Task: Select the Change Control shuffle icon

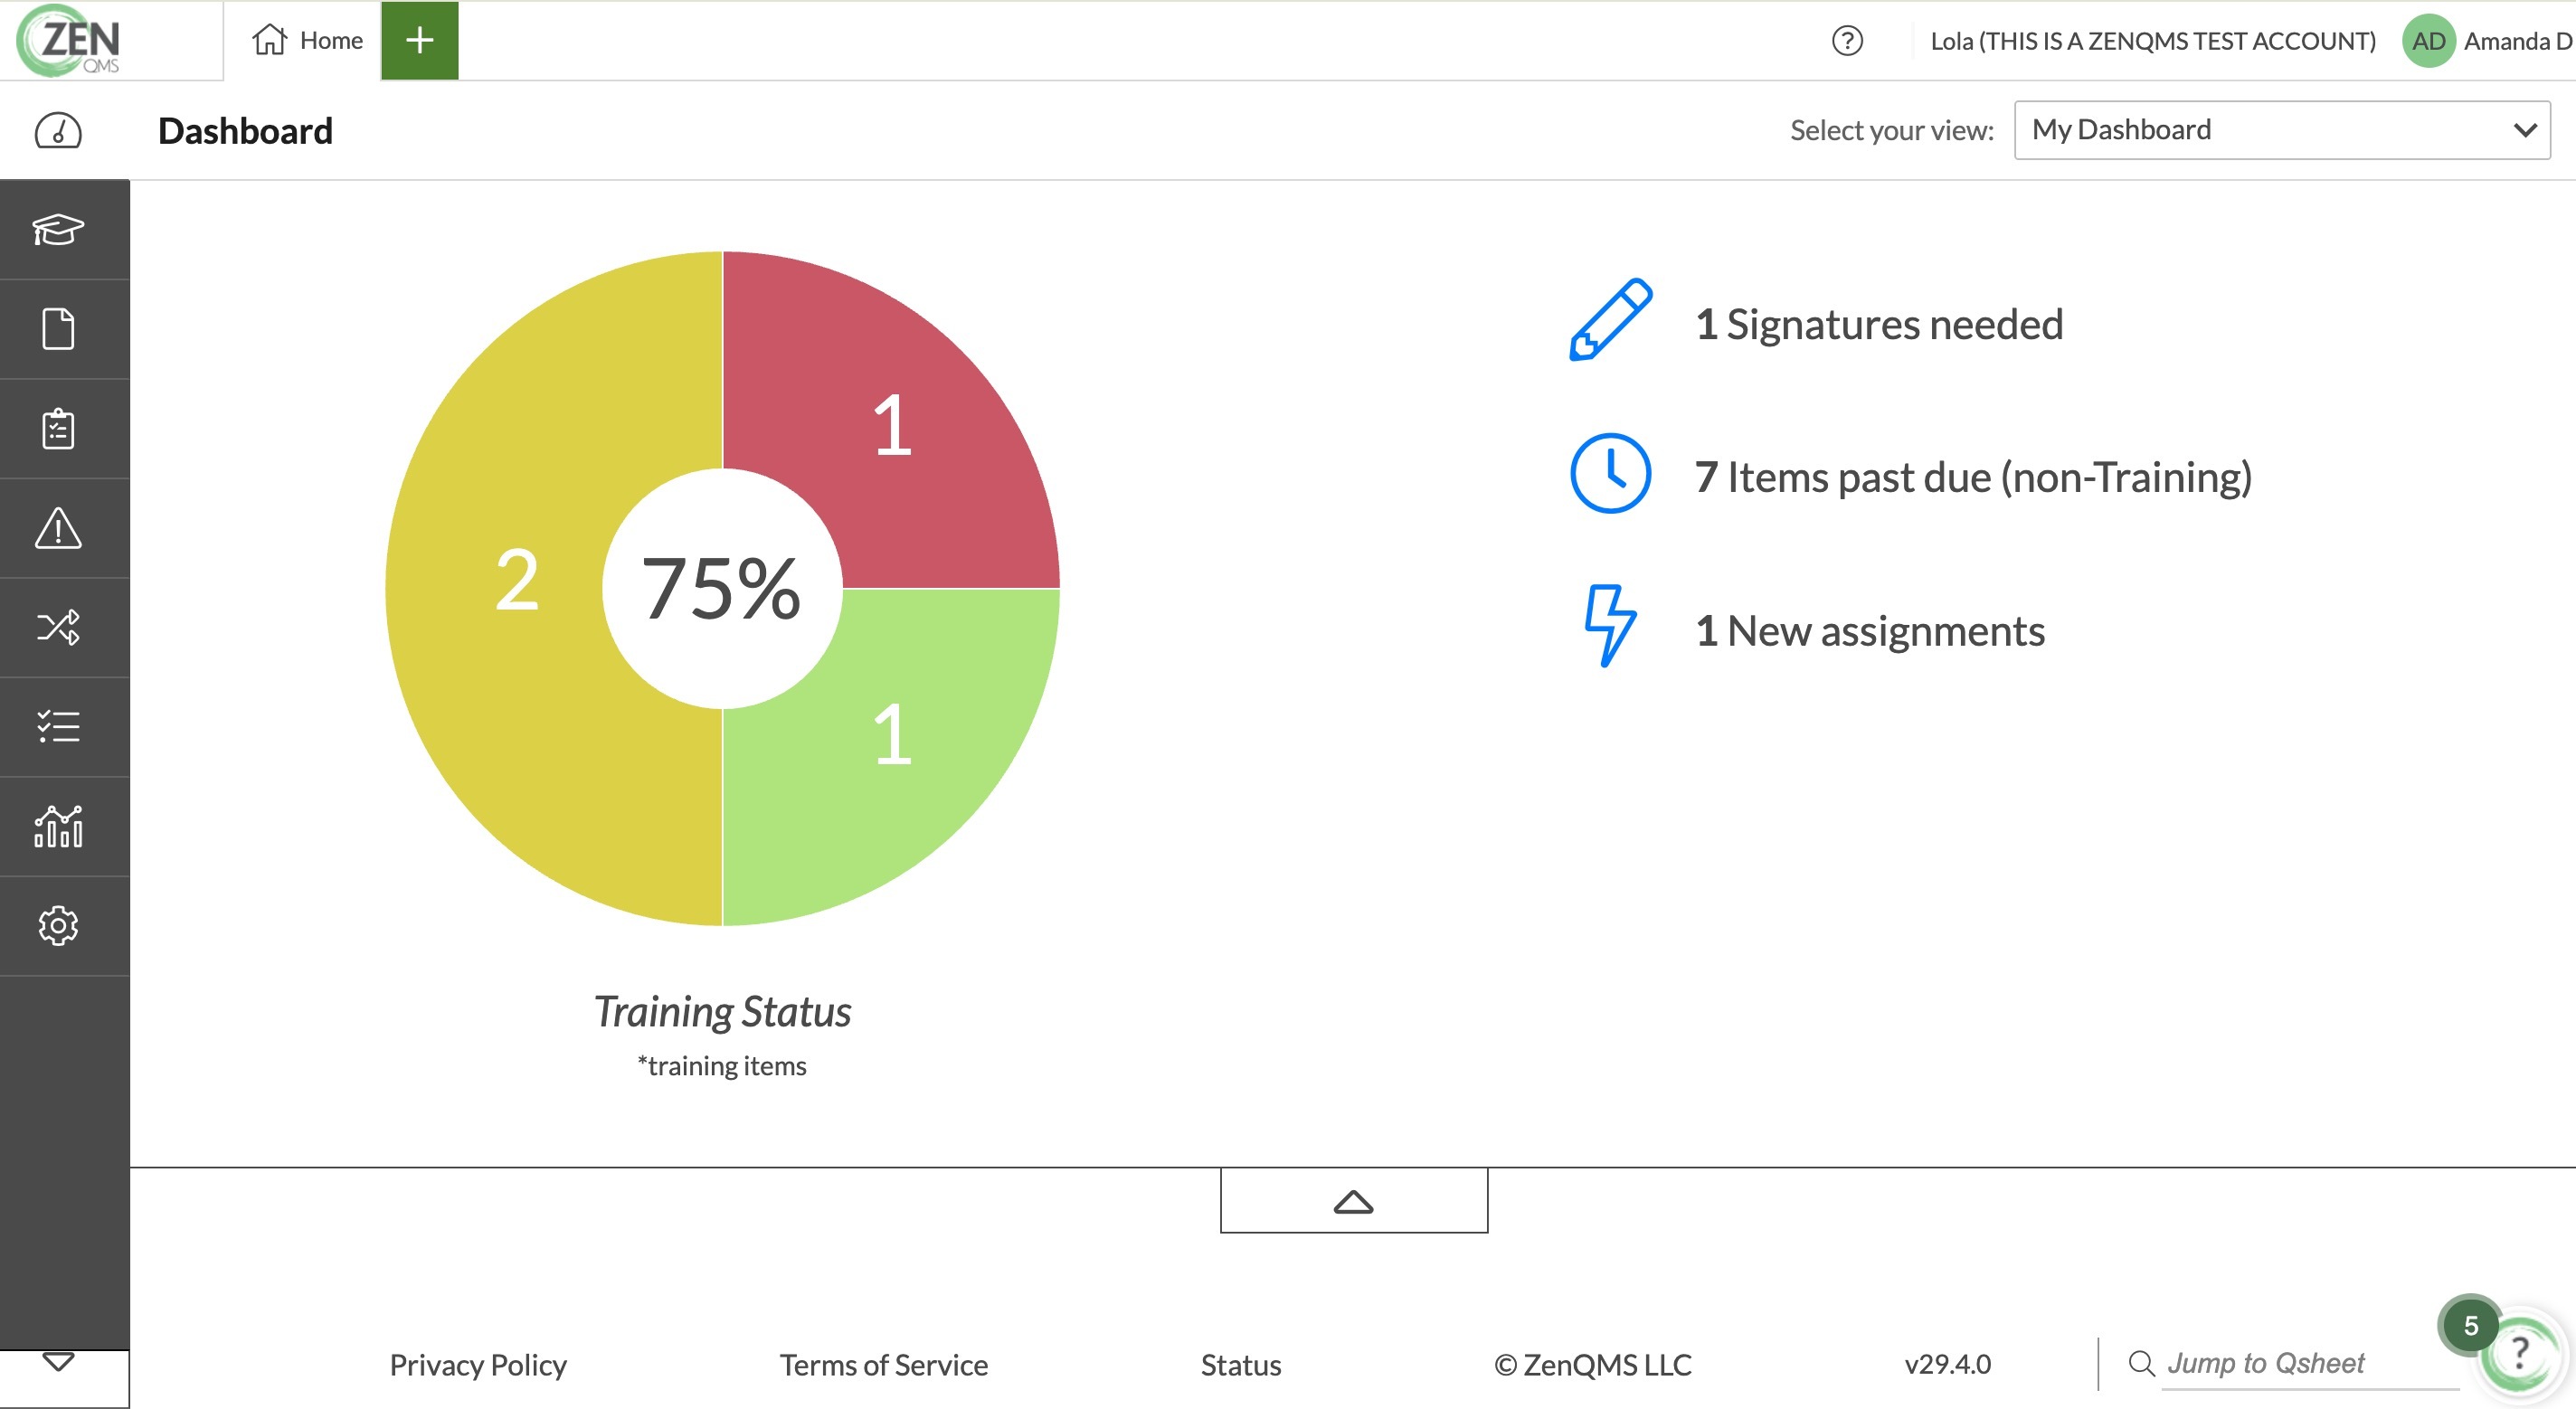Action: (x=60, y=627)
